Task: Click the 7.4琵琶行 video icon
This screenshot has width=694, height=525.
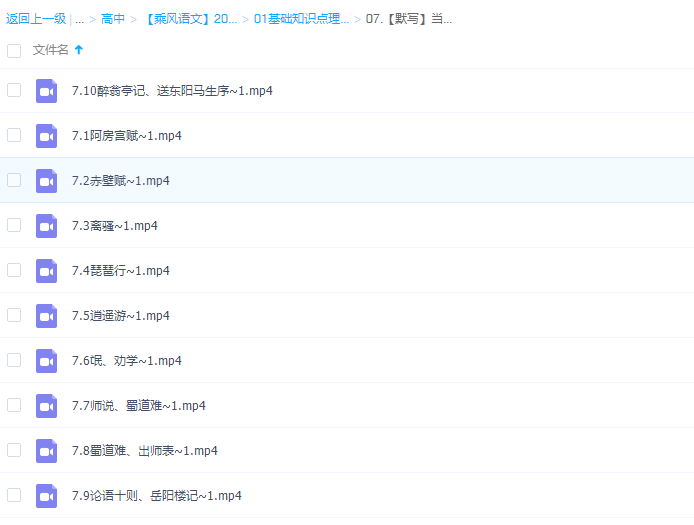Action: click(x=46, y=271)
